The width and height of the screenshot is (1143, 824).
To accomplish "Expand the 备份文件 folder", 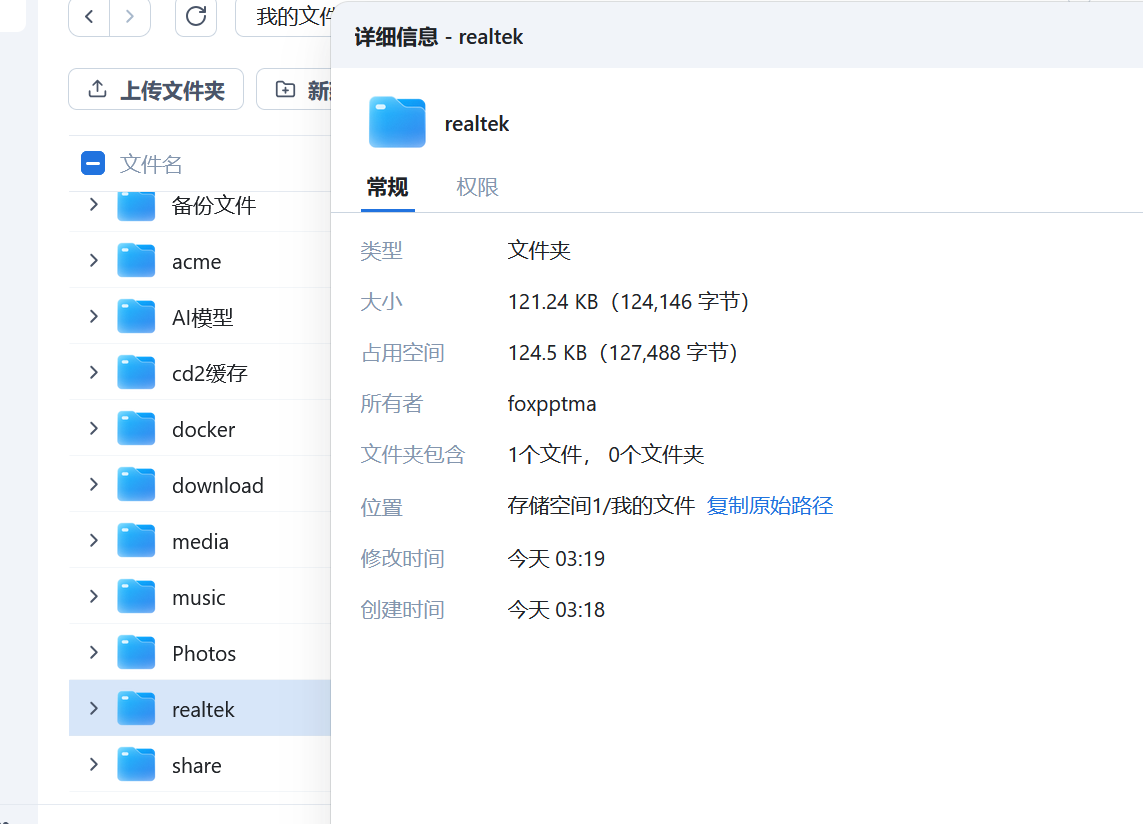I will pos(93,205).
